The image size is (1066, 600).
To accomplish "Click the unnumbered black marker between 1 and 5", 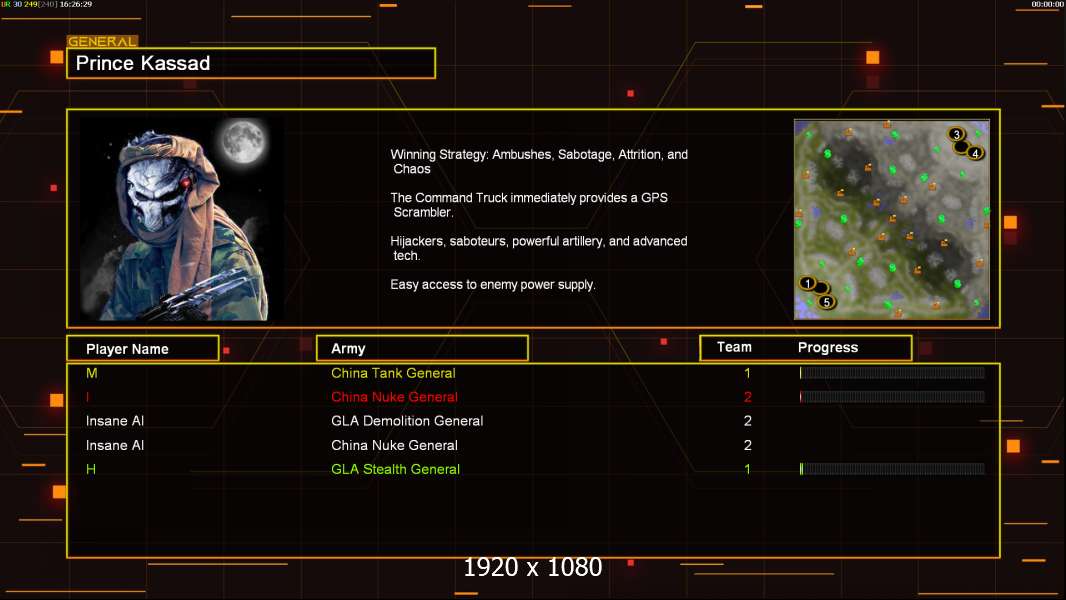I will point(821,288).
